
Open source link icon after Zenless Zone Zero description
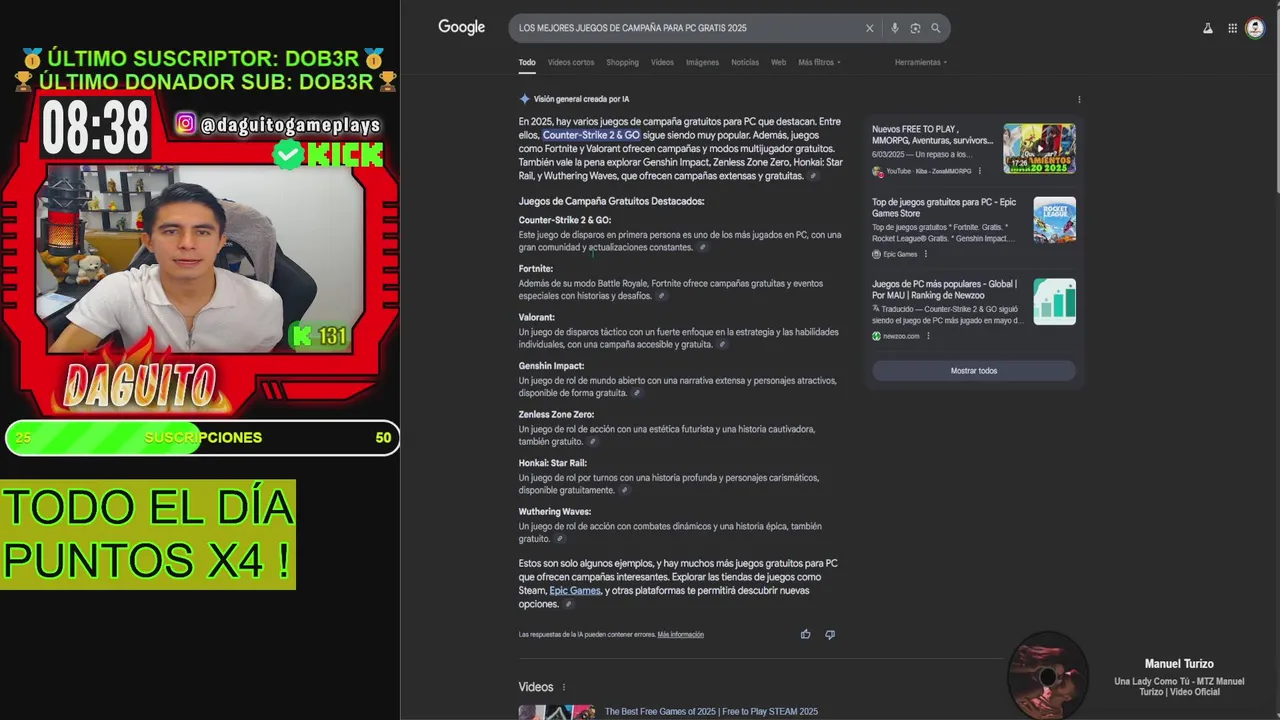coord(592,441)
